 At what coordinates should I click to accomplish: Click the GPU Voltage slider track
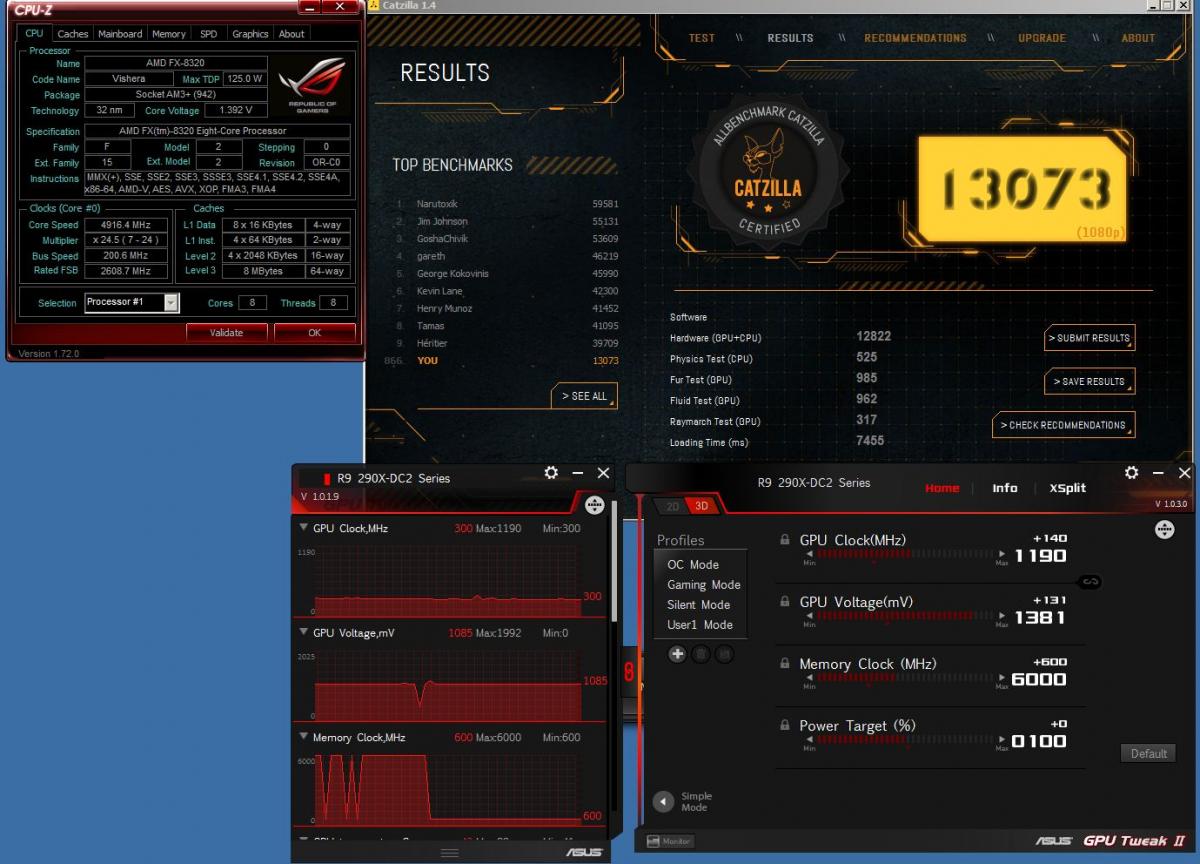click(905, 615)
